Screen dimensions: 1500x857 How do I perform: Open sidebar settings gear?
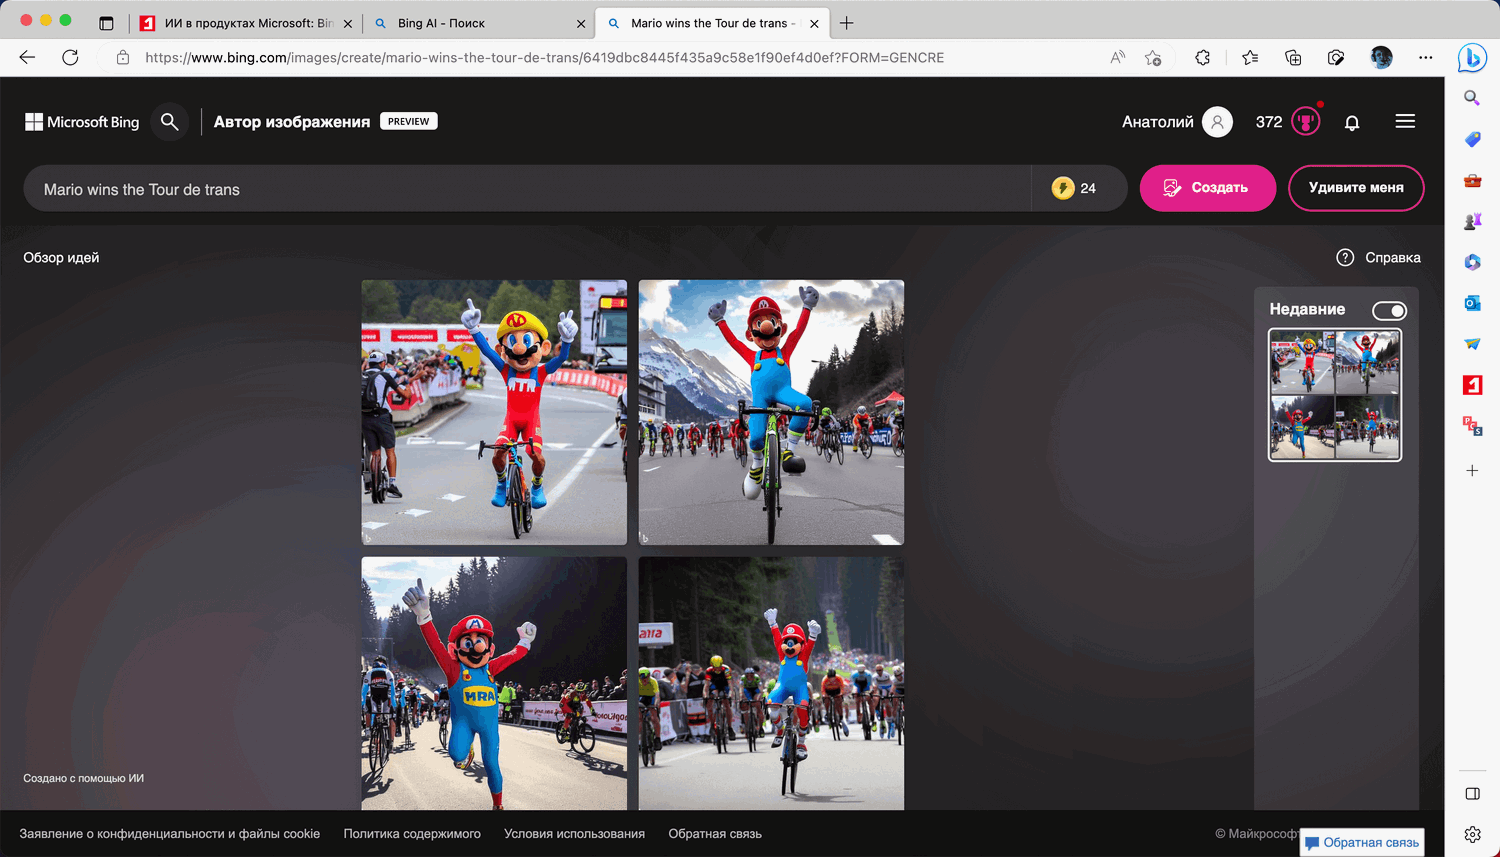pos(1472,834)
